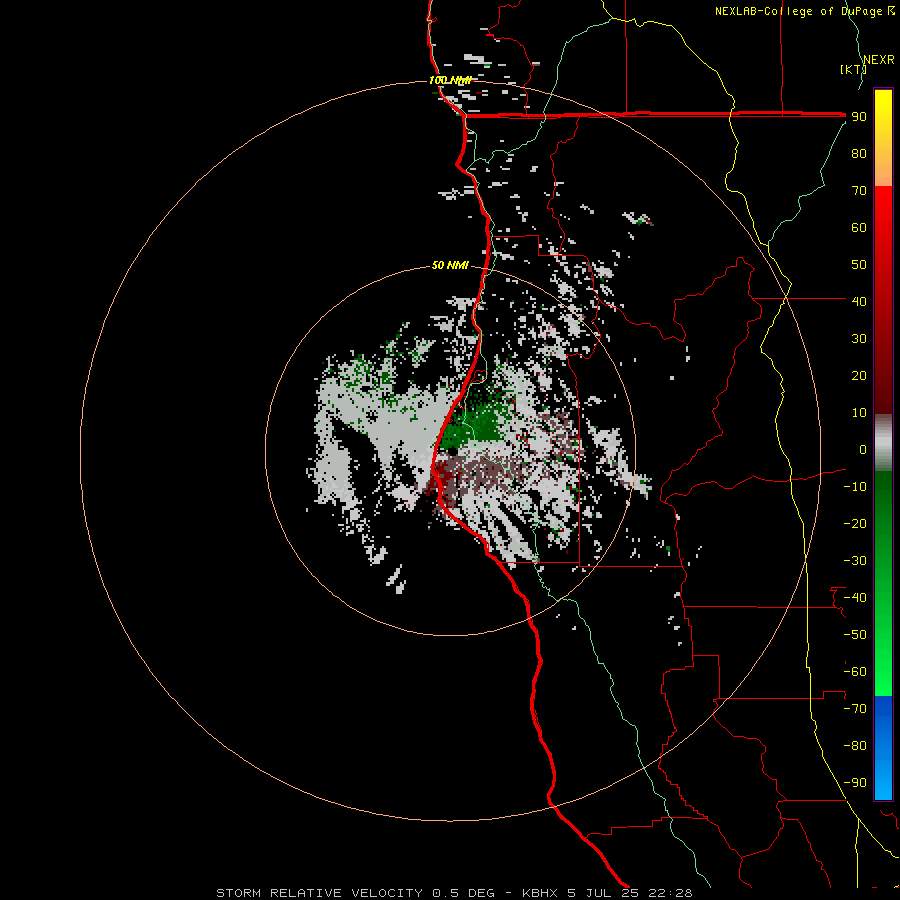900x900 pixels.
Task: Click "0.5 DEG" elevation text in caption
Action: (463, 893)
